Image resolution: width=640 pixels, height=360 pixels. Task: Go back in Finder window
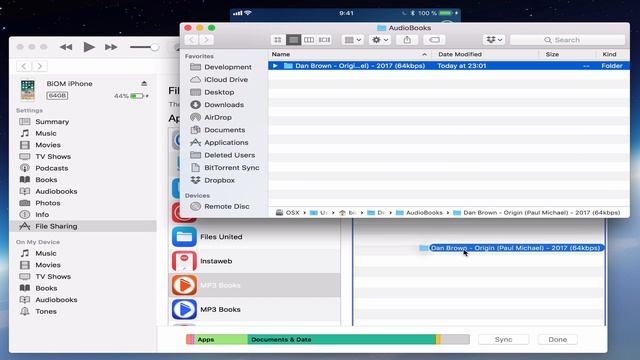click(191, 40)
